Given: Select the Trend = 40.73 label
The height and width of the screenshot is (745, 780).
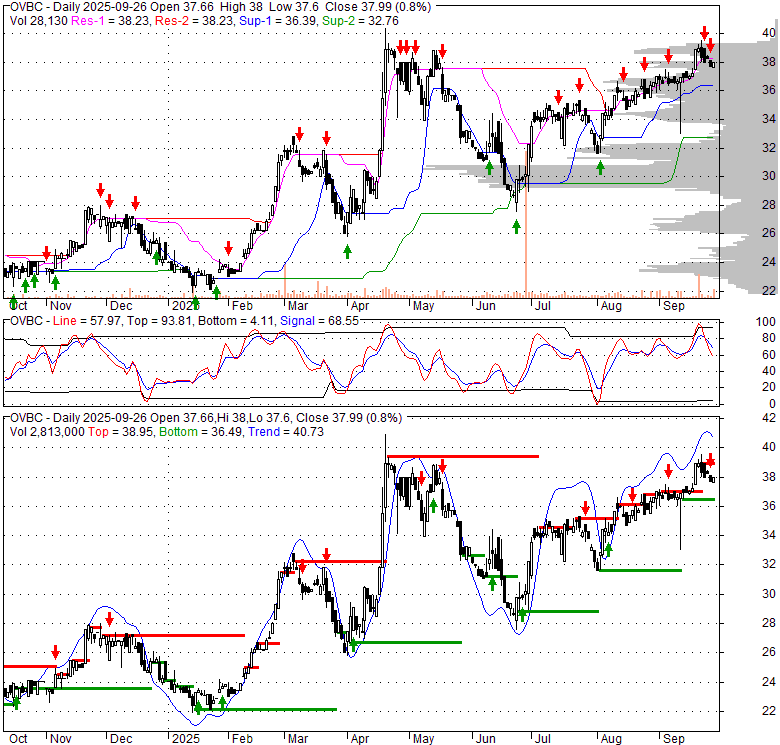Looking at the screenshot, I should pyautogui.click(x=286, y=432).
